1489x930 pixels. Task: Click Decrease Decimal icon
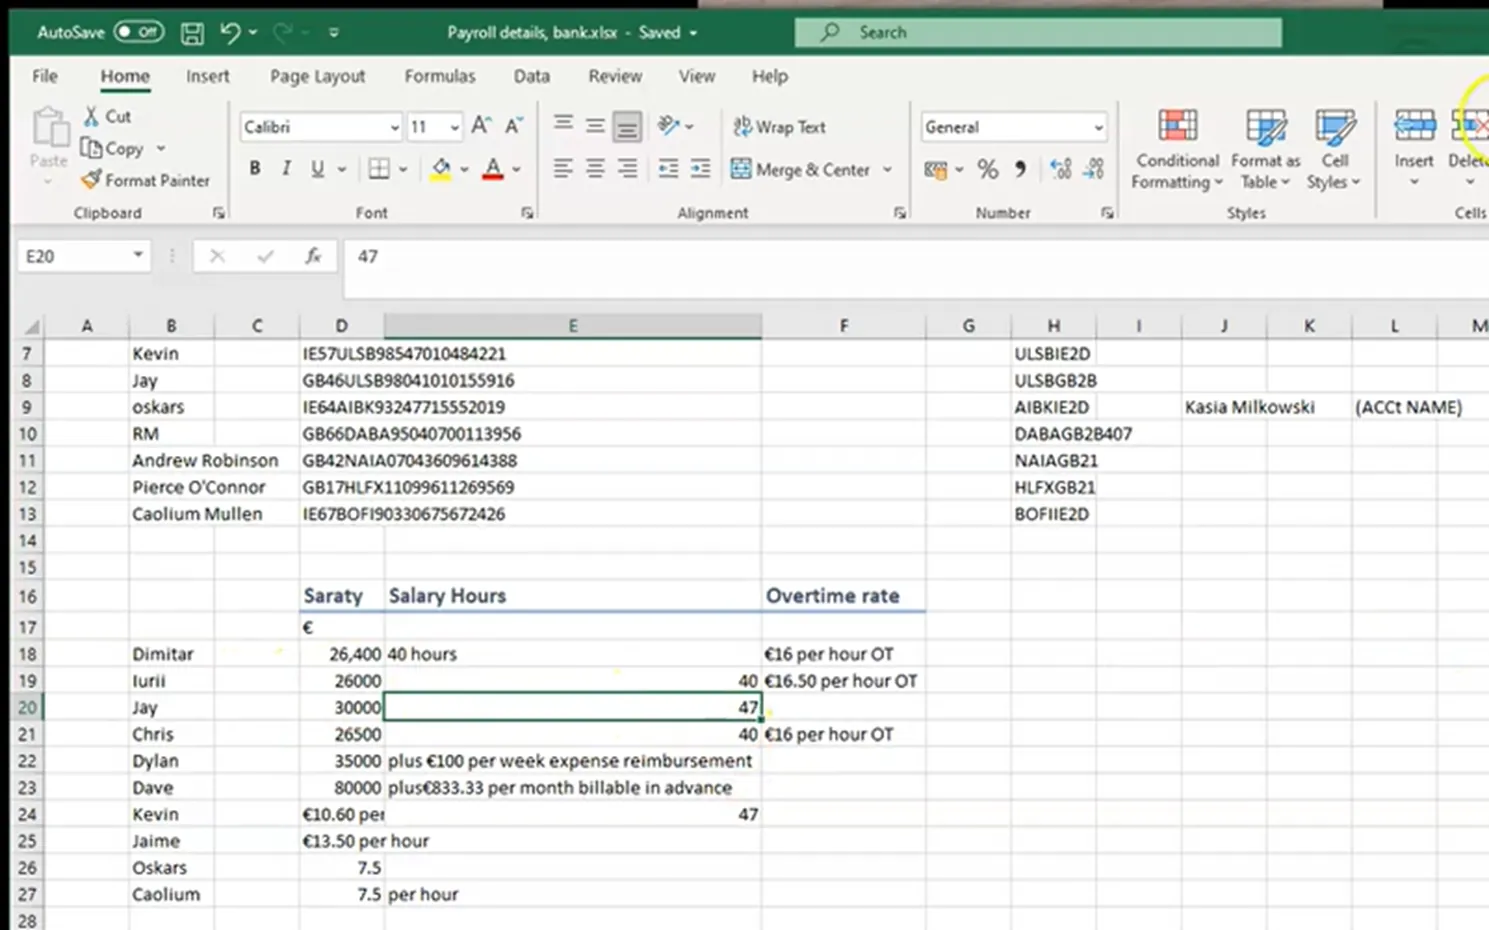(x=1094, y=169)
